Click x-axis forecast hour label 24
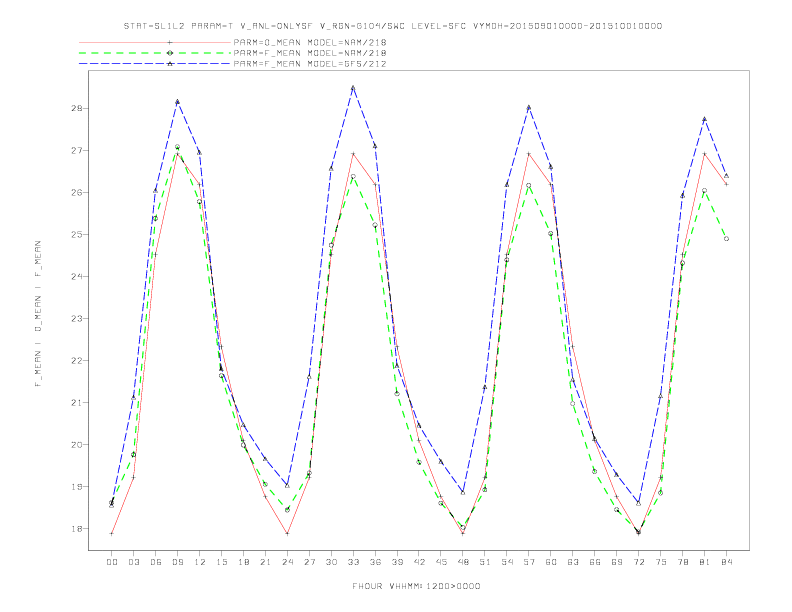The image size is (792, 612). click(287, 562)
